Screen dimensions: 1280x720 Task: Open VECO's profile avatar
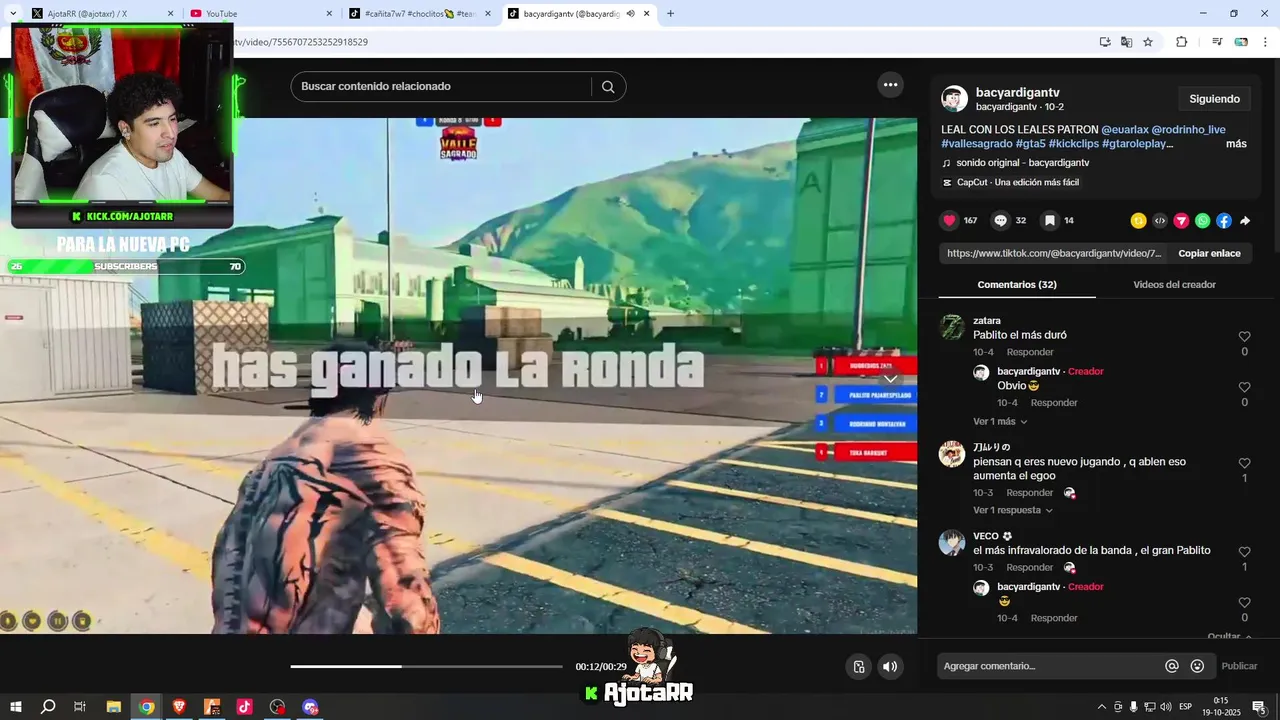pos(952,542)
